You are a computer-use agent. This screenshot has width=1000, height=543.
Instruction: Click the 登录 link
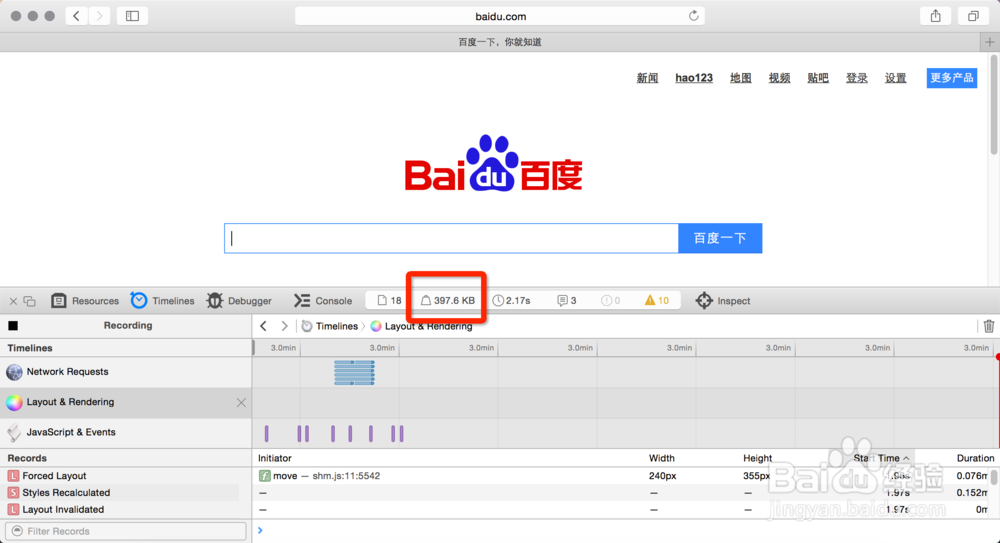(x=857, y=78)
